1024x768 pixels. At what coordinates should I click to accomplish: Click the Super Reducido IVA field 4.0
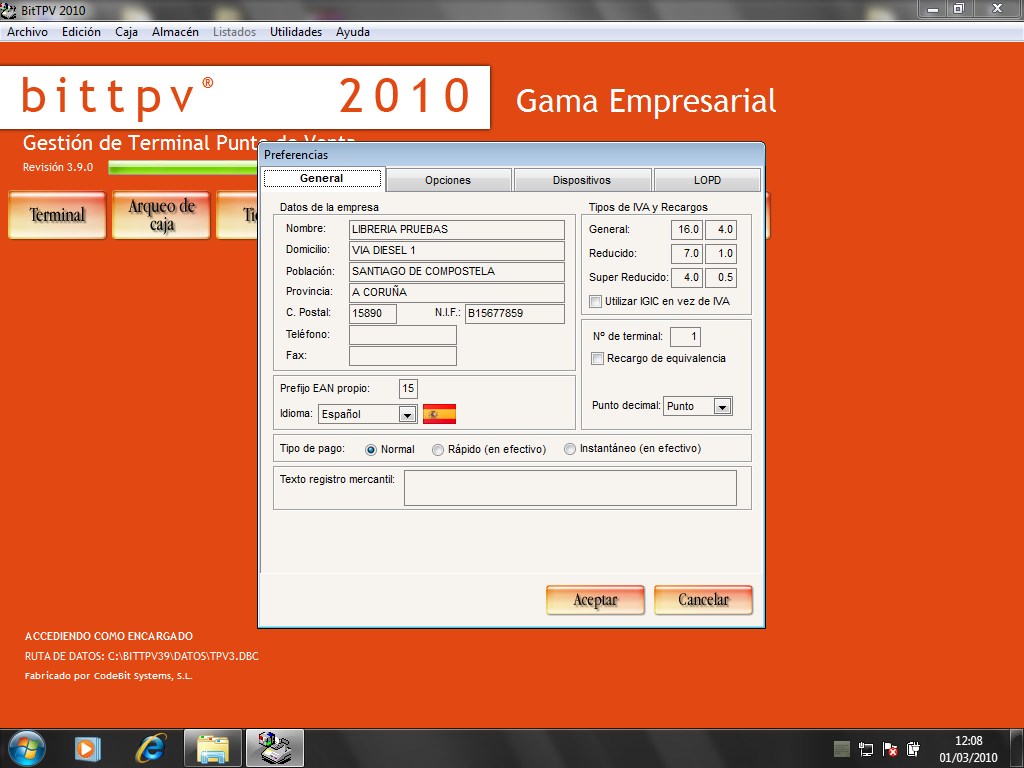coord(687,278)
